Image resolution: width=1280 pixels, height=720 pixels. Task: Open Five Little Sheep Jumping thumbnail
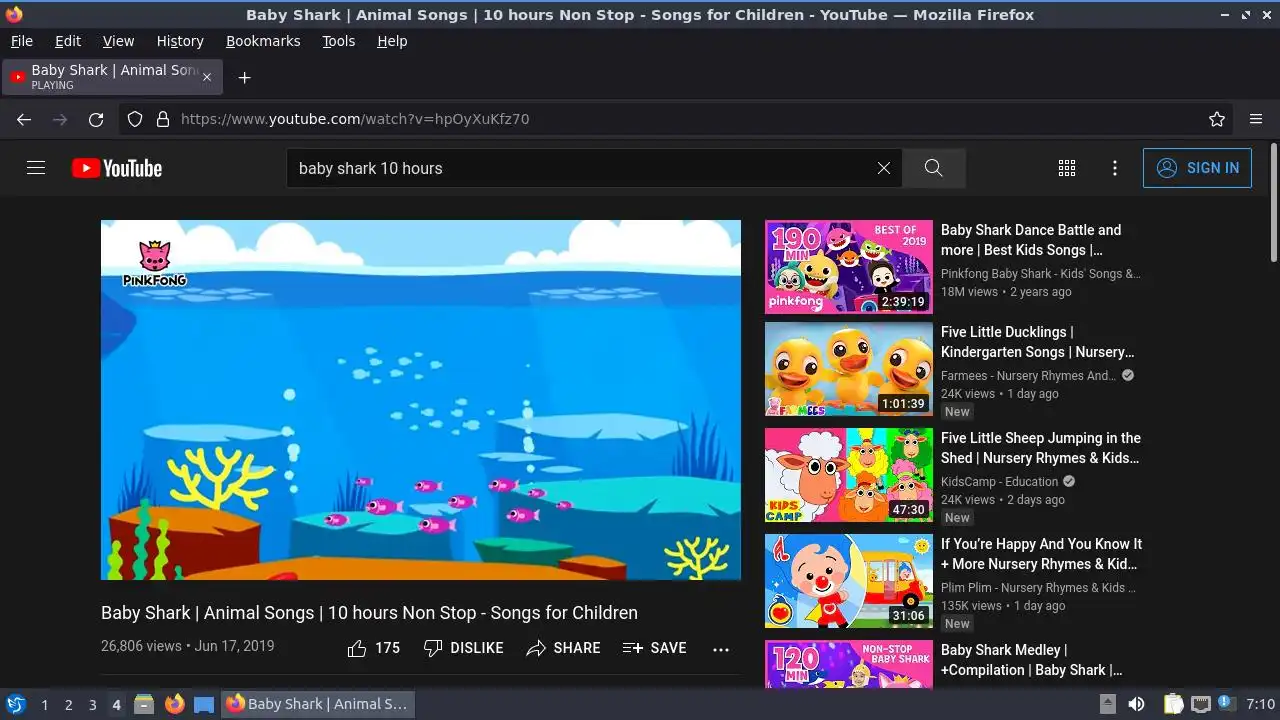click(849, 475)
